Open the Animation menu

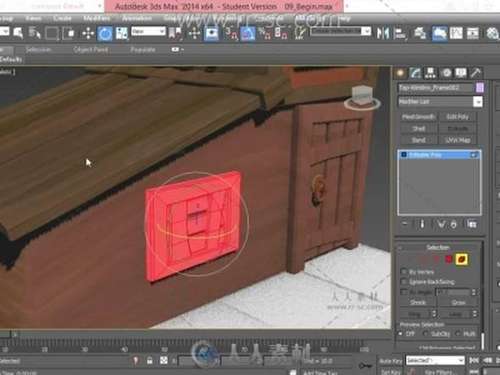(137, 18)
